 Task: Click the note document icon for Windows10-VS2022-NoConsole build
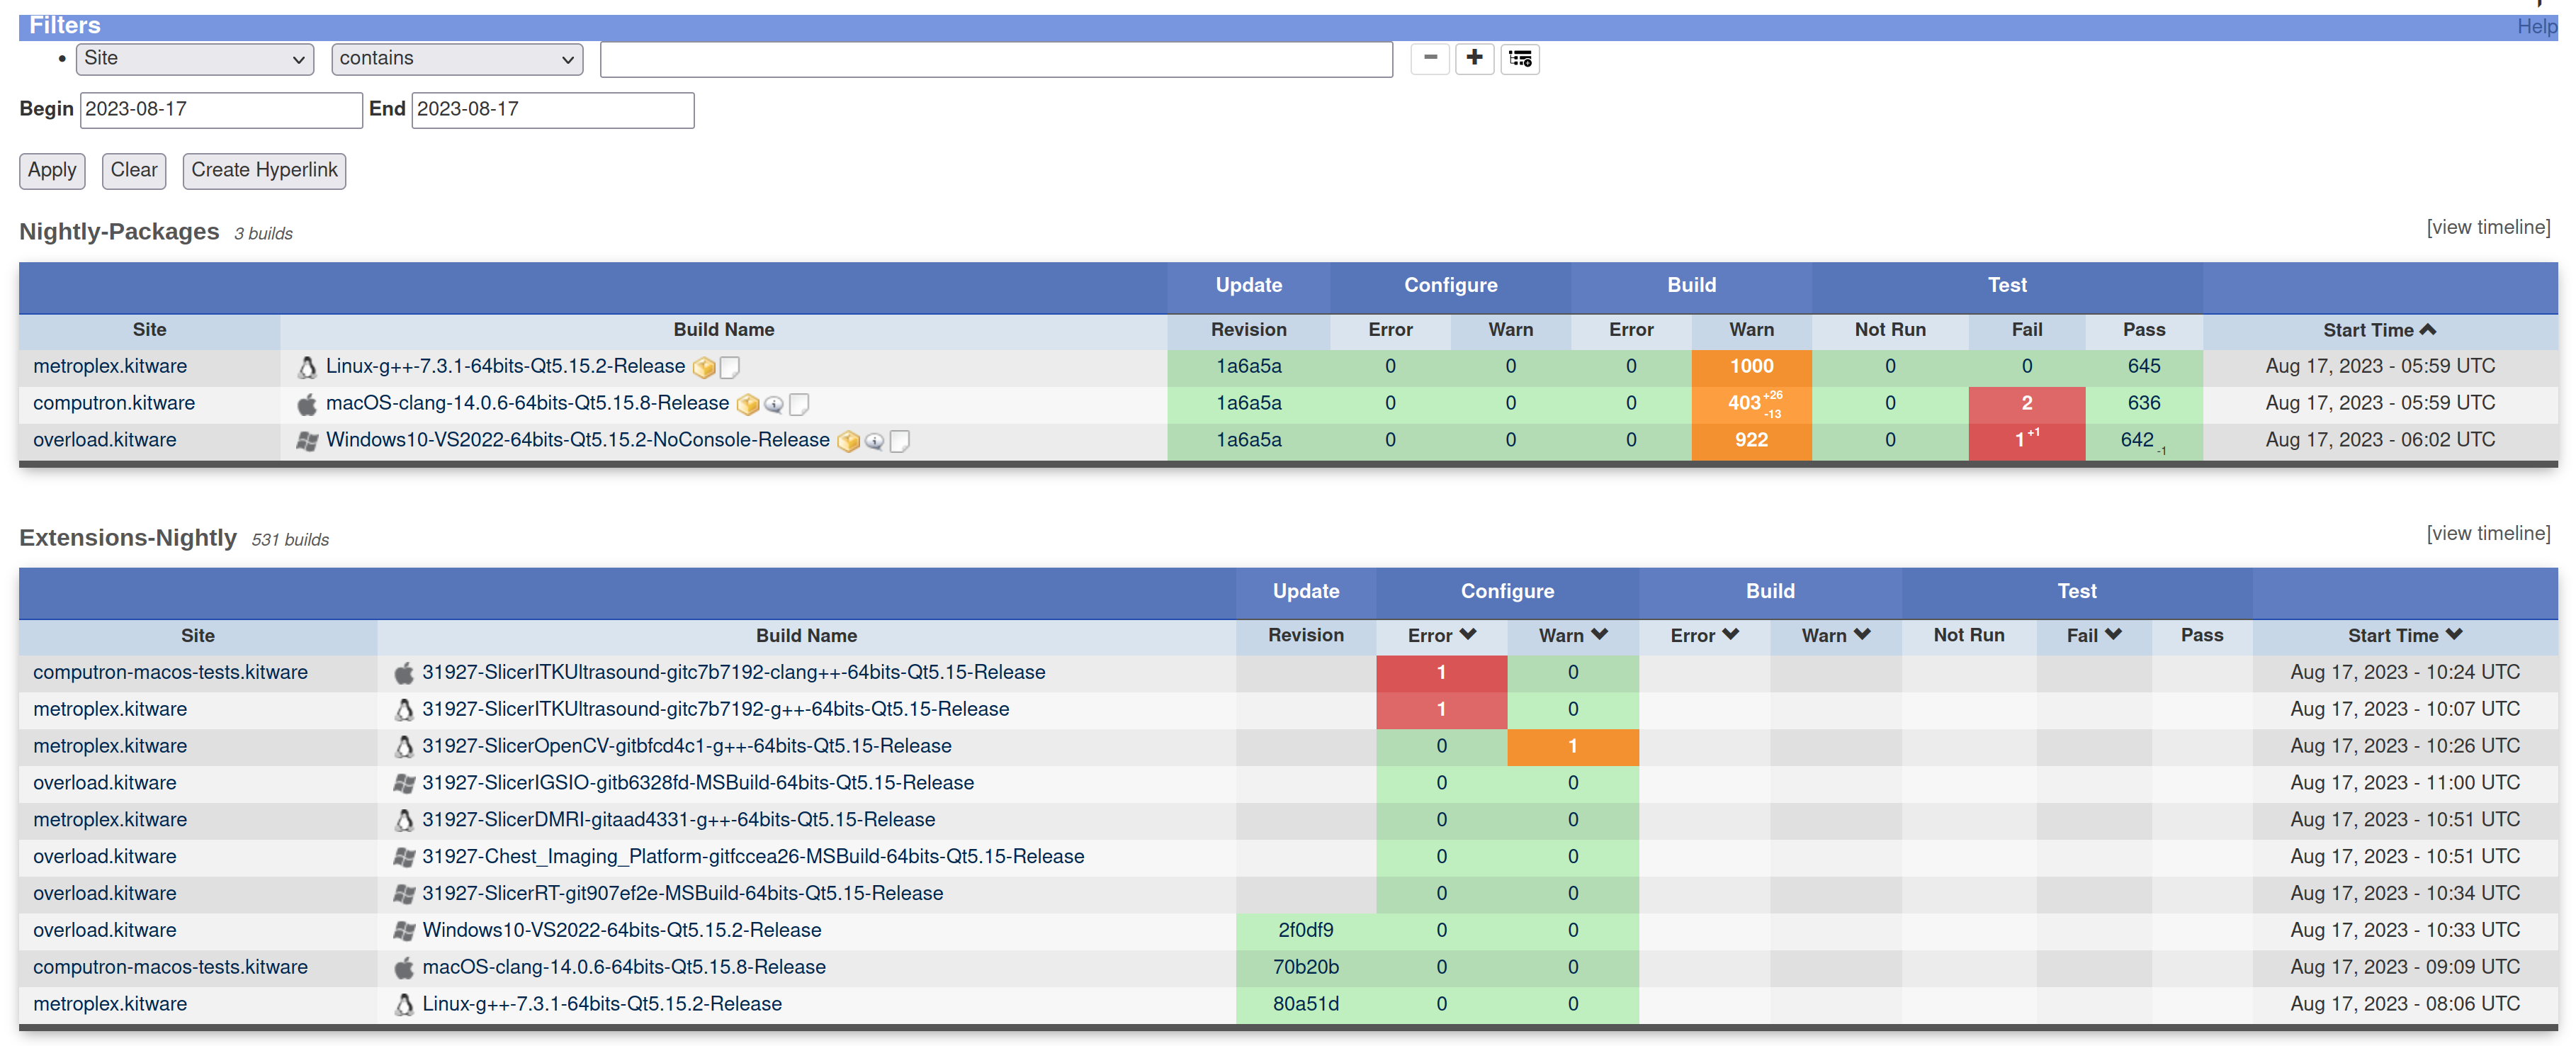[x=899, y=441]
